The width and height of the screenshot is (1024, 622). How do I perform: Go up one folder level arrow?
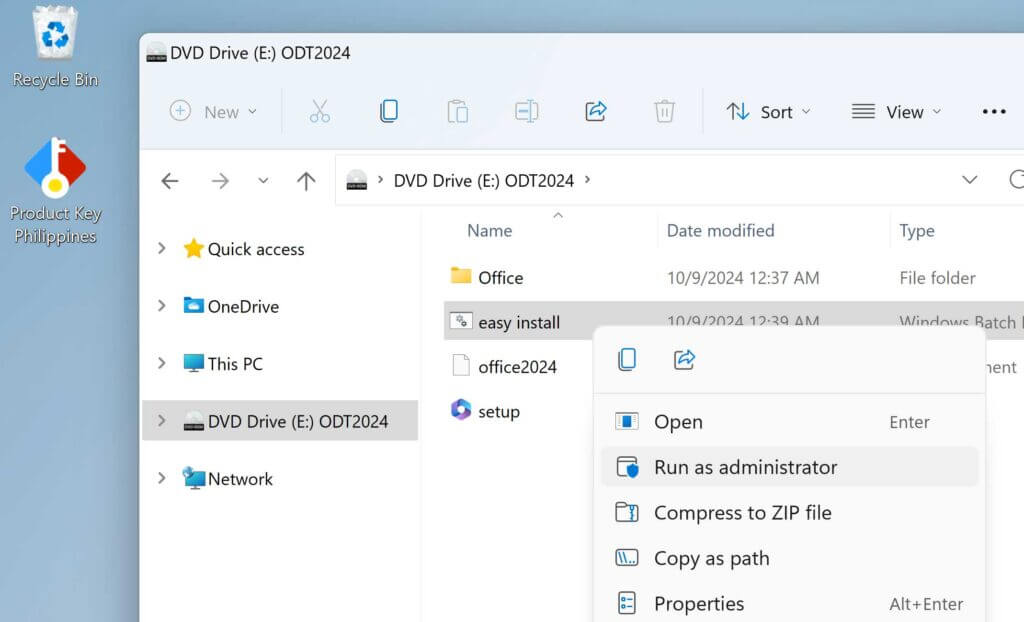(x=306, y=181)
